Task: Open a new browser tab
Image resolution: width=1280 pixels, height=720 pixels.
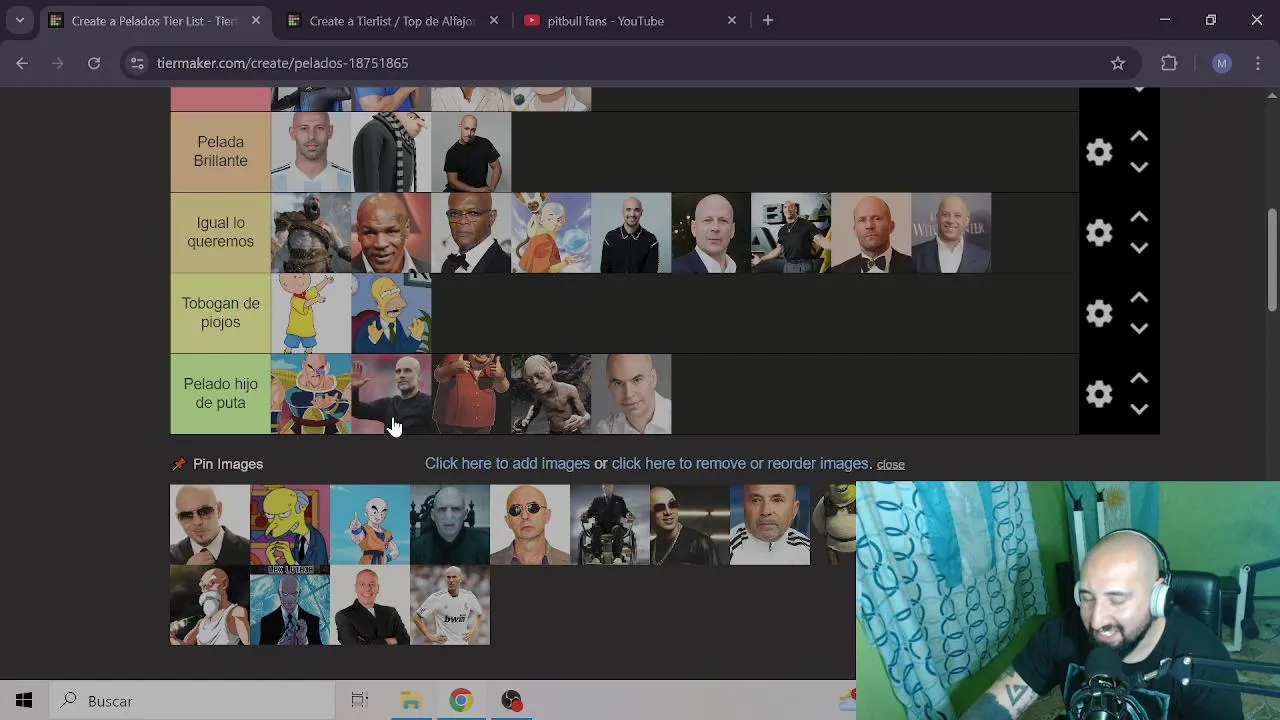Action: click(767, 20)
